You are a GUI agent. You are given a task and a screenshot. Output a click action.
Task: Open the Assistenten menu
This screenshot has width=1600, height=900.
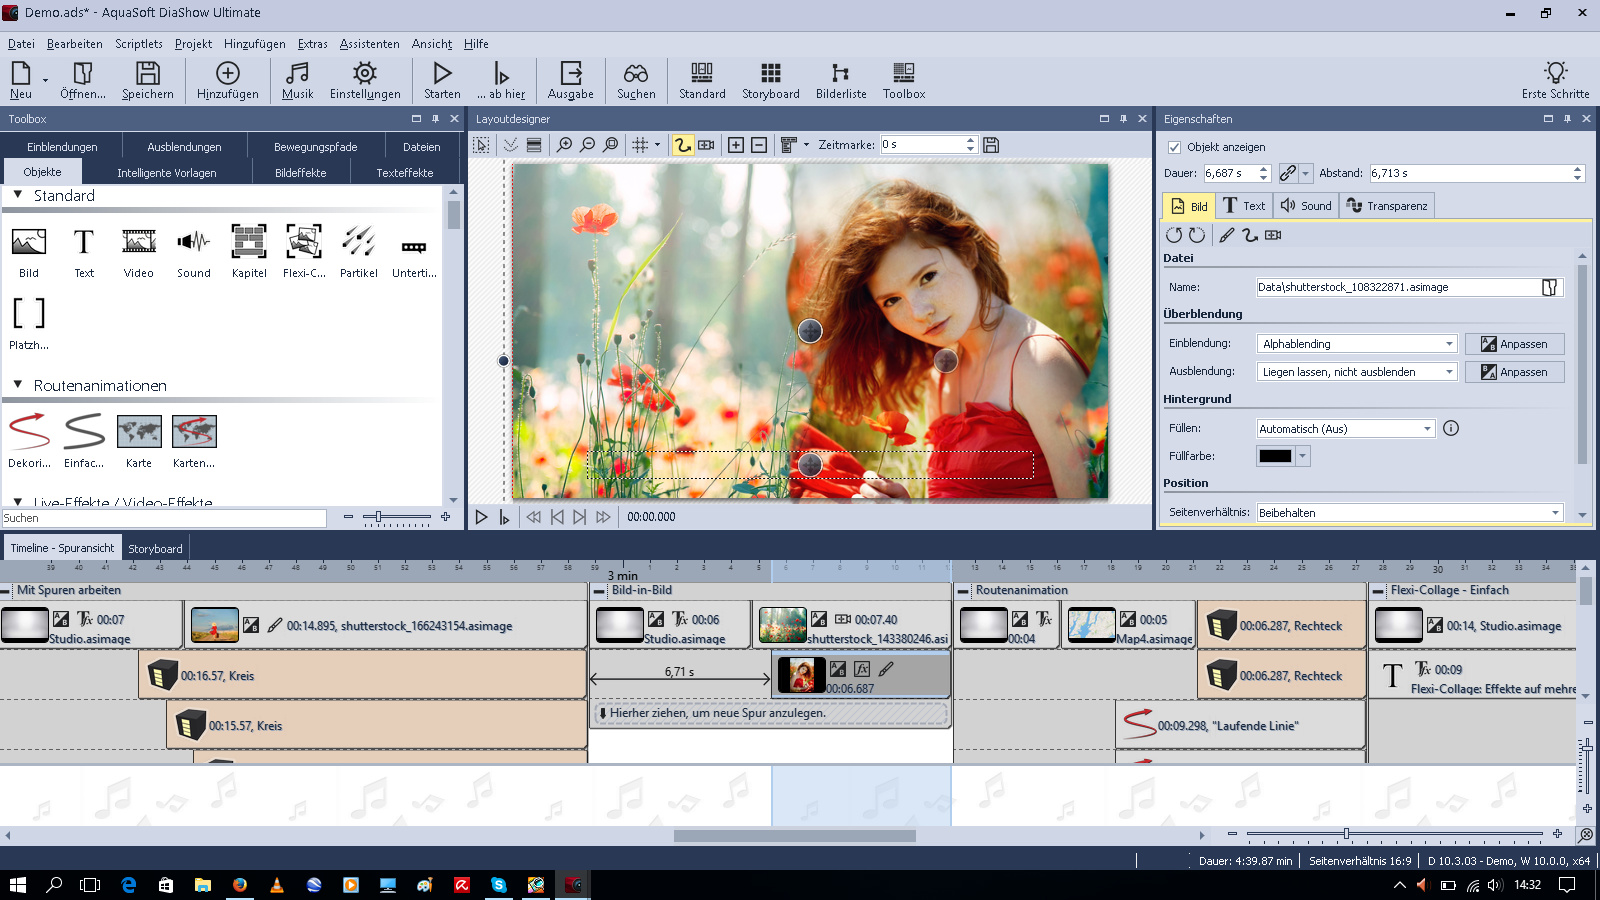tap(369, 44)
